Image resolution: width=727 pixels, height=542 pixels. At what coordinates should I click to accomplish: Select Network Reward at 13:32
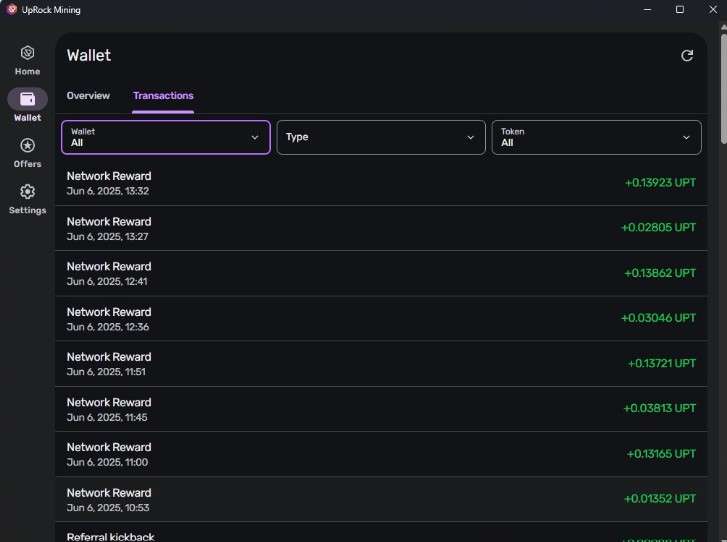pyautogui.click(x=381, y=183)
